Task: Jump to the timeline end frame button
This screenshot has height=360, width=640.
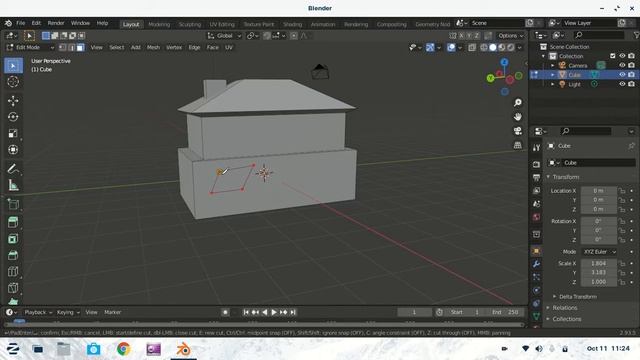Action: pos(293,312)
